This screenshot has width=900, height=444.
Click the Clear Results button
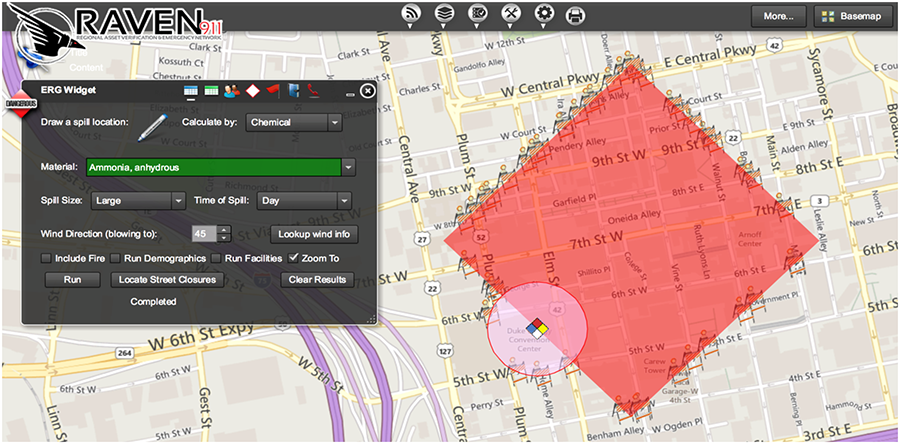click(317, 280)
